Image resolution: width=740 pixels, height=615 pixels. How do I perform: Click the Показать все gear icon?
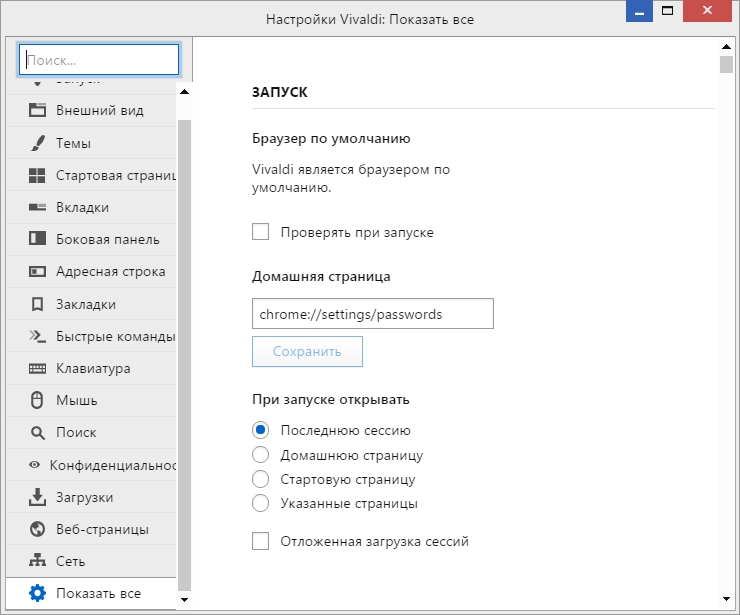pyautogui.click(x=37, y=593)
